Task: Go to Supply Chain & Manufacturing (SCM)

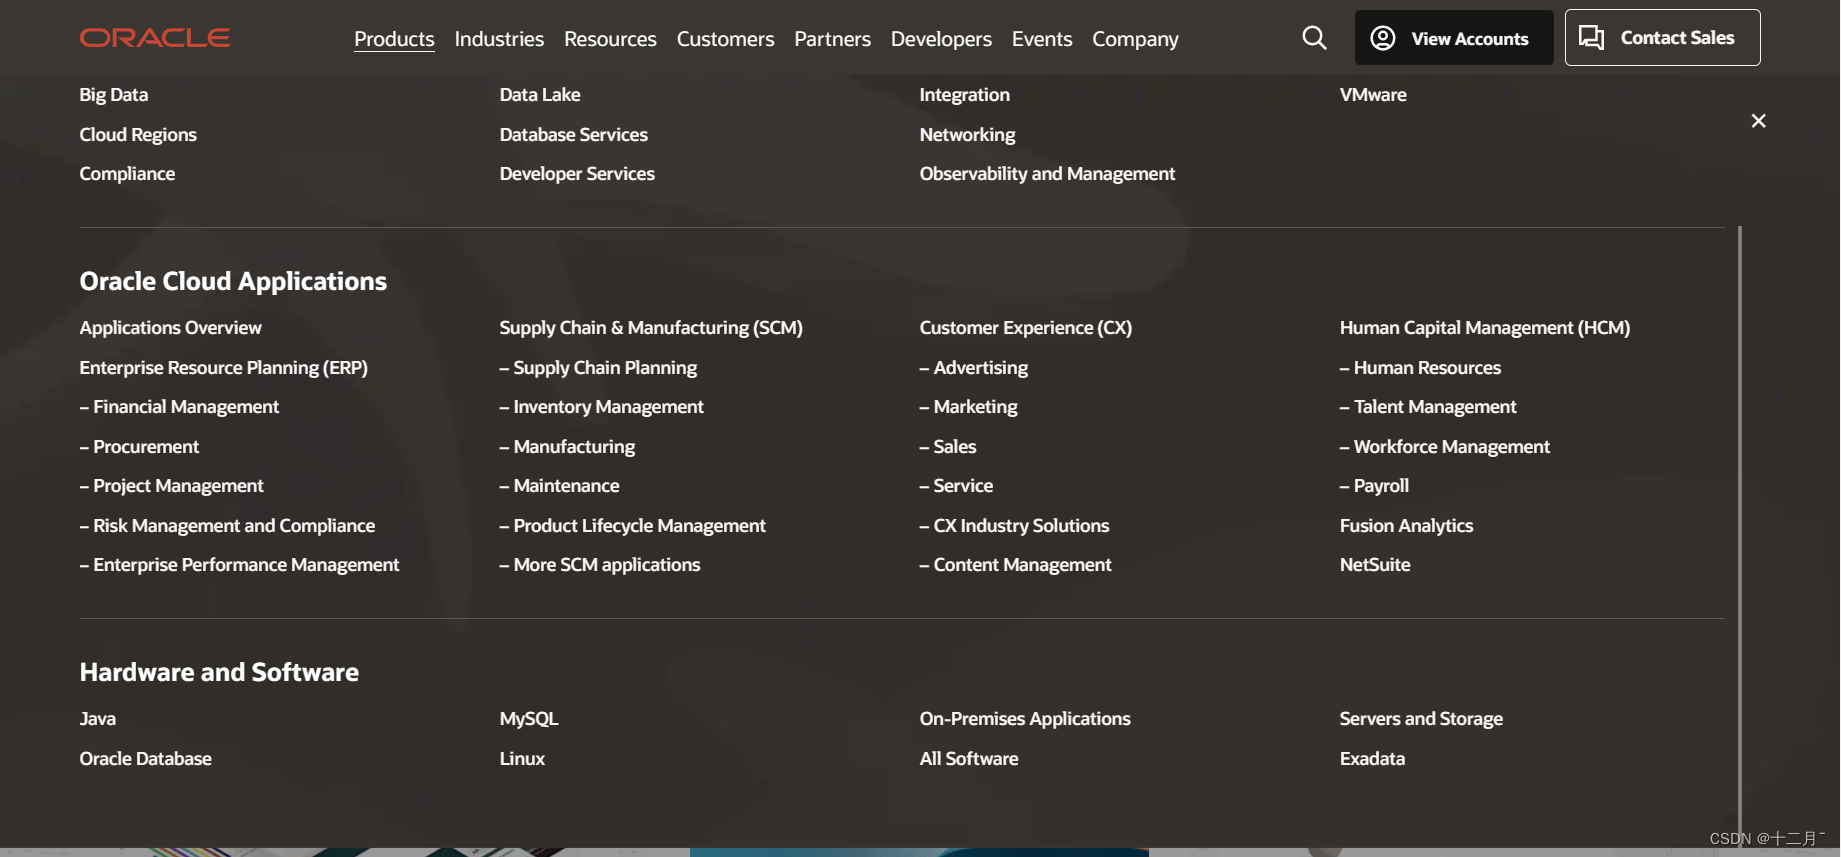Action: click(651, 328)
